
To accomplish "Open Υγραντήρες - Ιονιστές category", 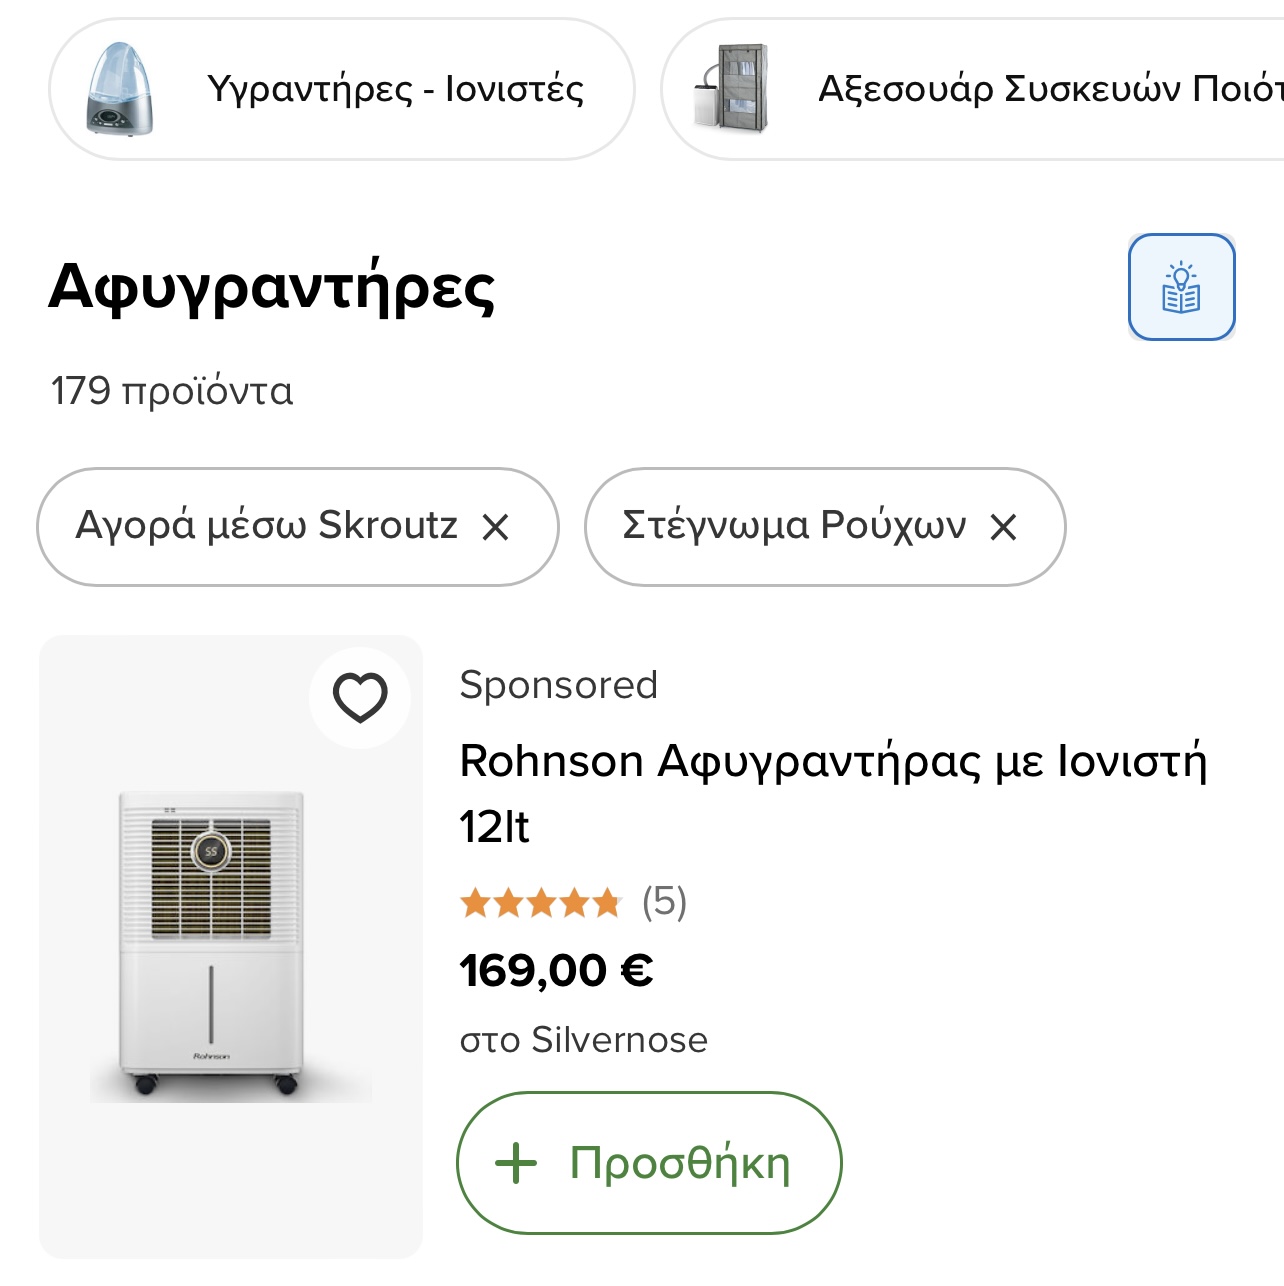I will click(395, 89).
